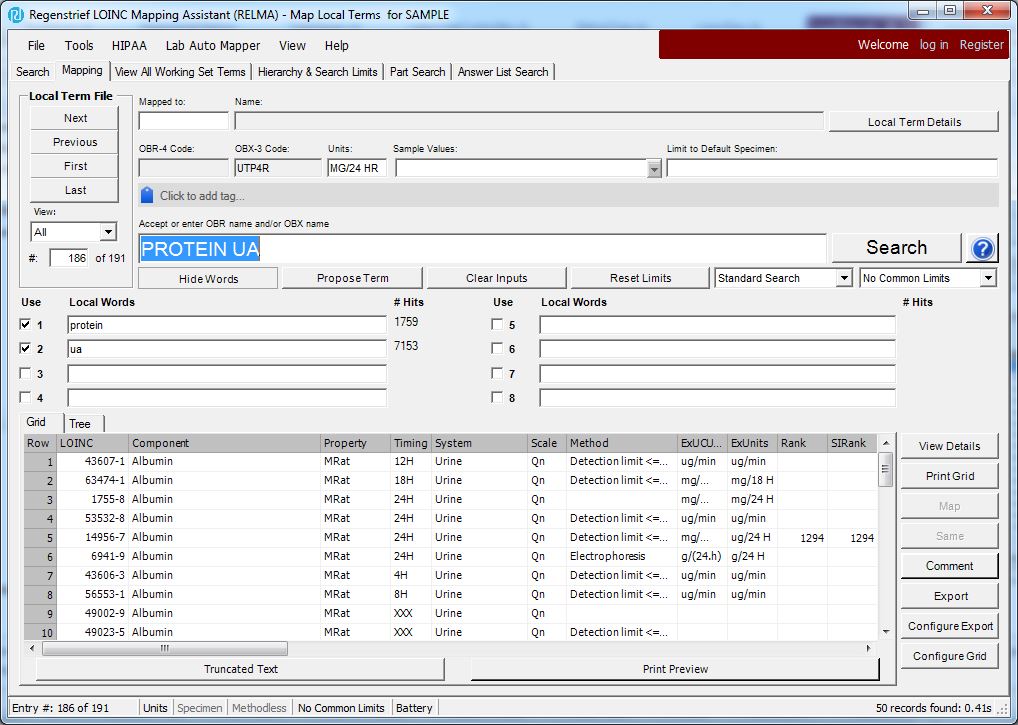Click the Reset Limits button
Image resolution: width=1018 pixels, height=725 pixels.
pyautogui.click(x=640, y=278)
